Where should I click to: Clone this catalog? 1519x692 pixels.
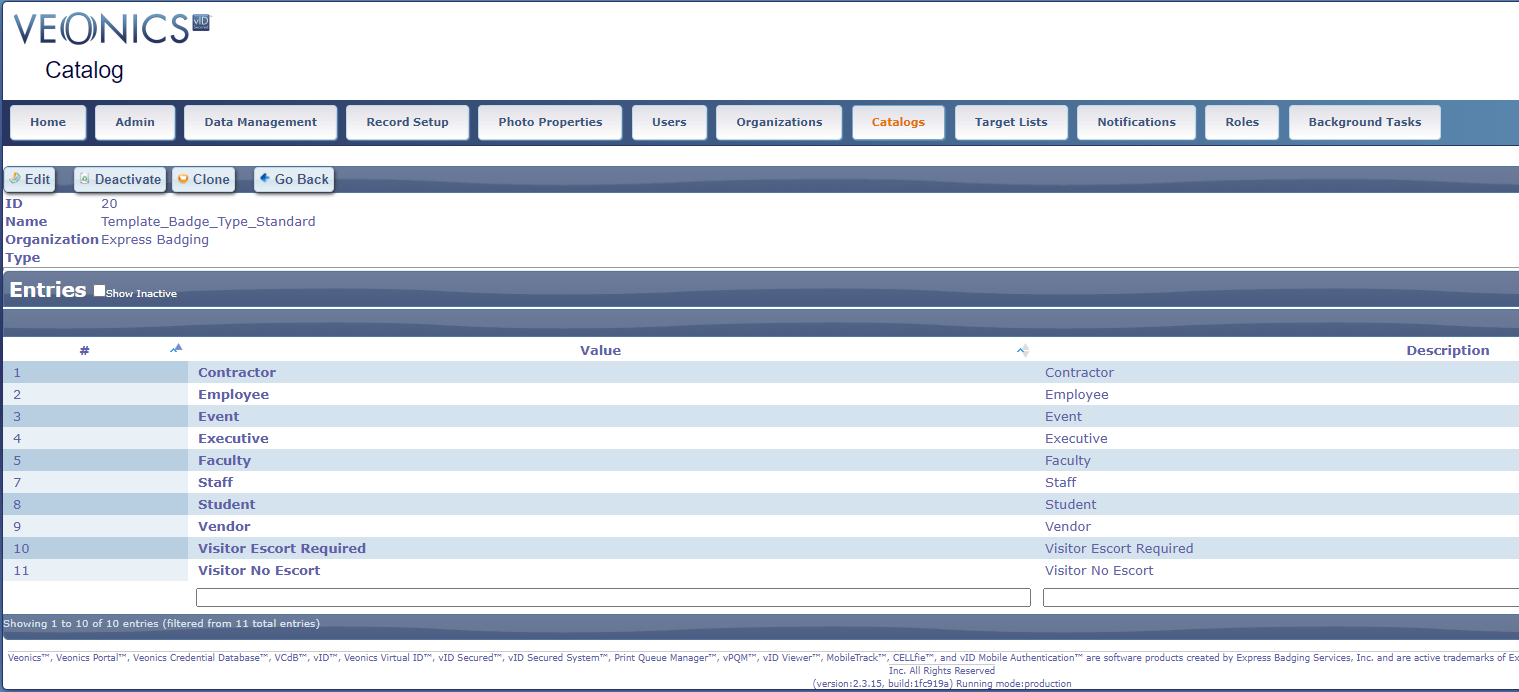tap(203, 179)
